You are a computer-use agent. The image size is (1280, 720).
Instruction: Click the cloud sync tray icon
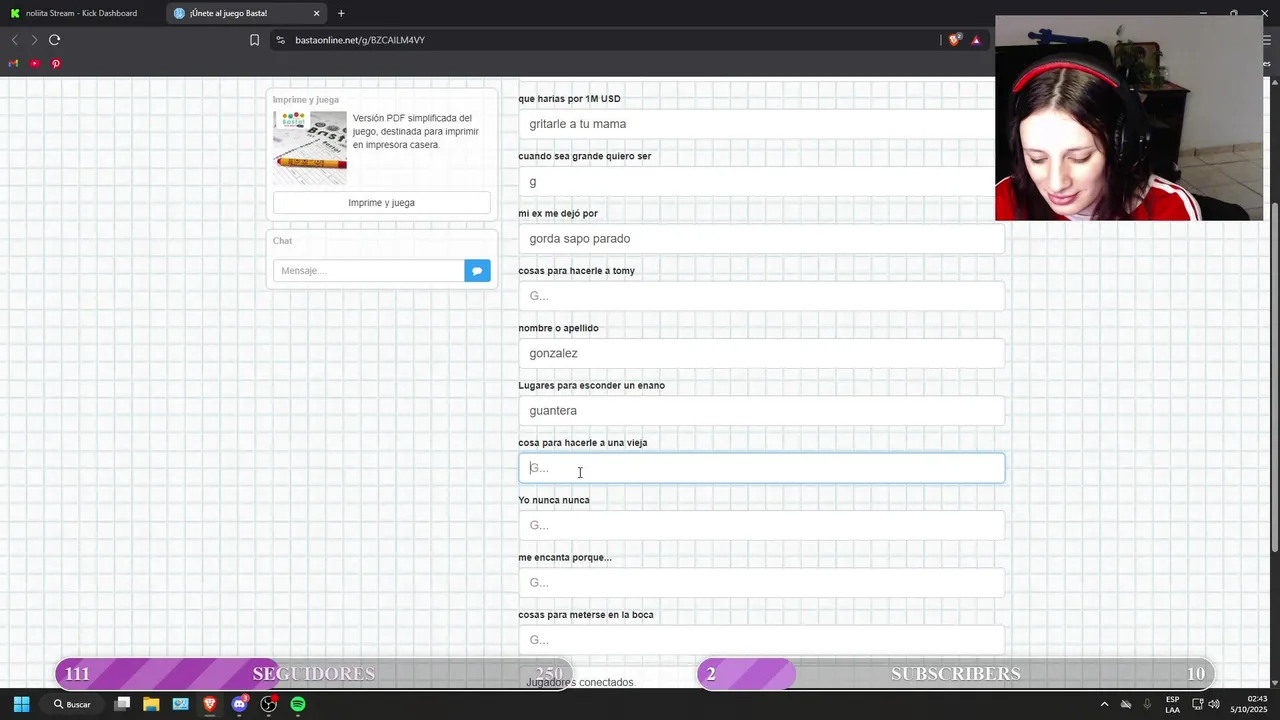[x=1126, y=704]
